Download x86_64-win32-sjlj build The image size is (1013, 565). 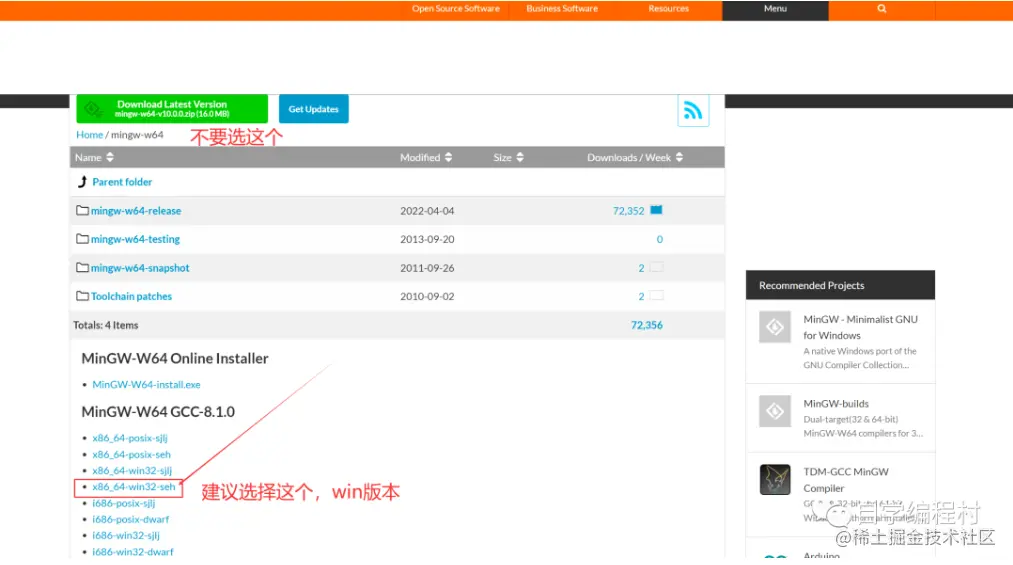[132, 470]
